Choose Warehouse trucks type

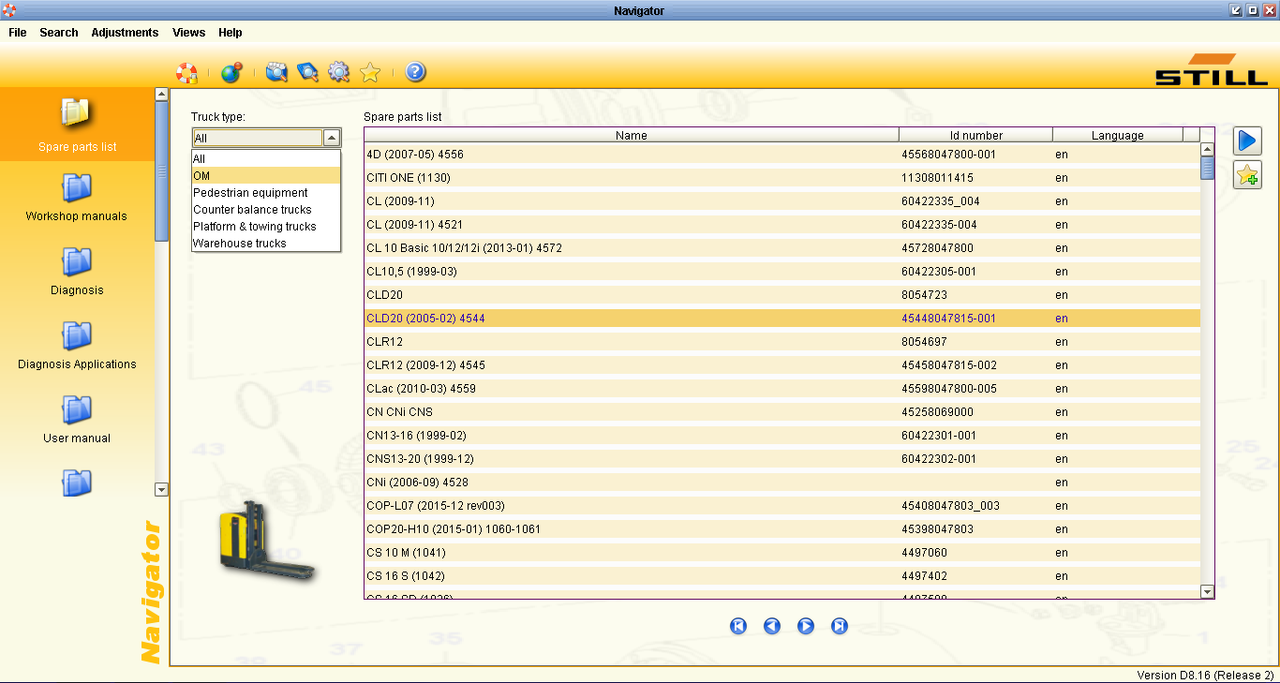[x=266, y=244]
